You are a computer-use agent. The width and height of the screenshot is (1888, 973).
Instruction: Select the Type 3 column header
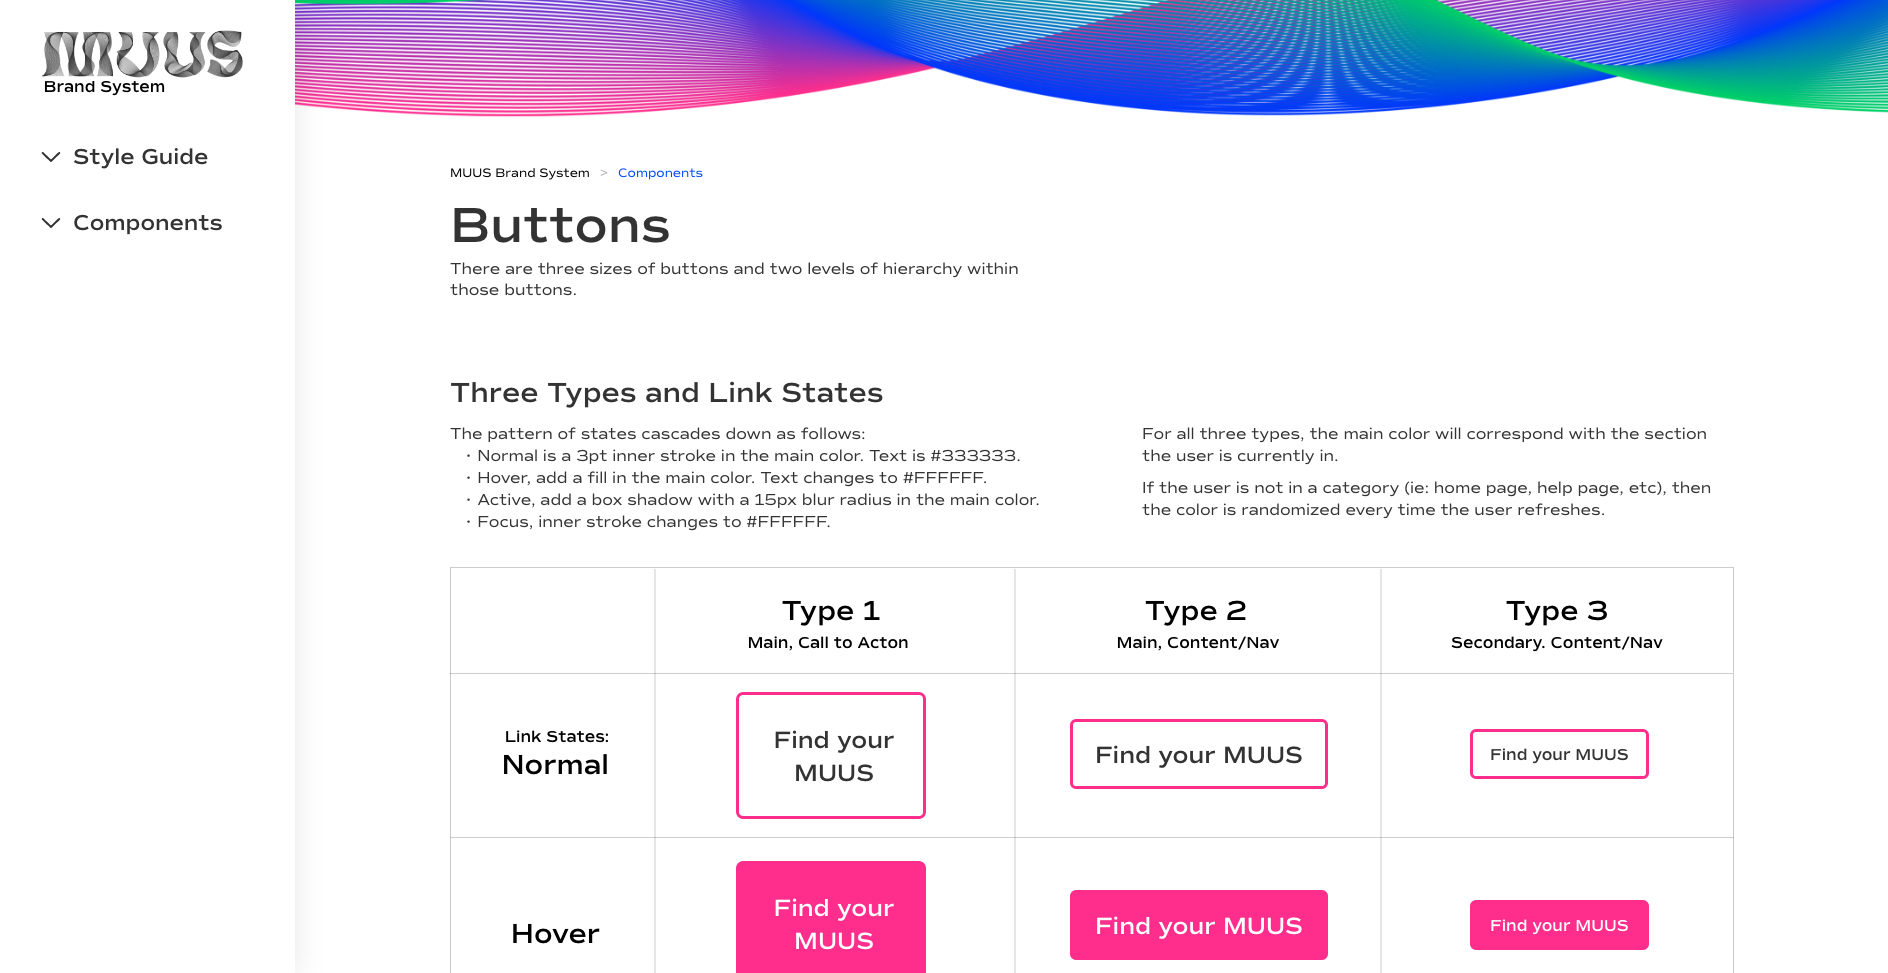coord(1557,610)
